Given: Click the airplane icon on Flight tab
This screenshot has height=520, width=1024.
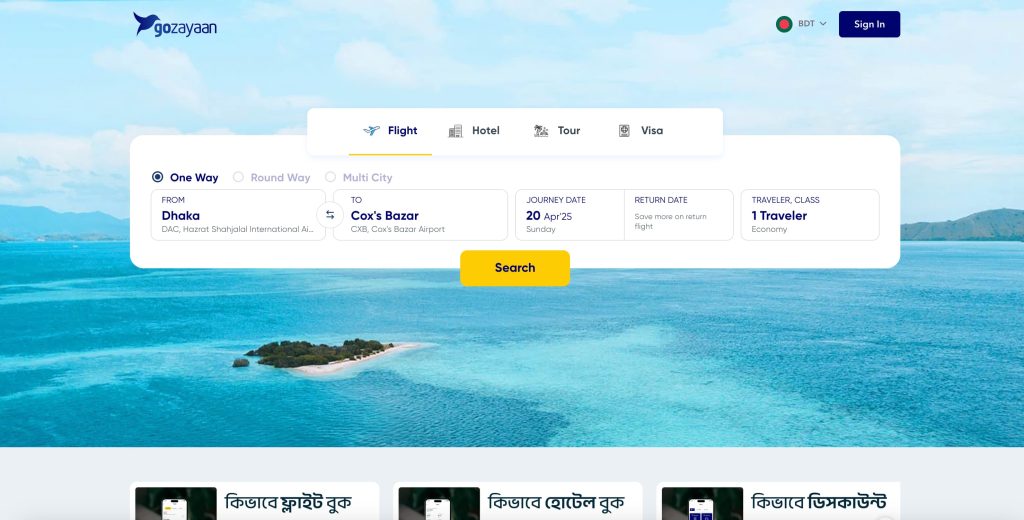Looking at the screenshot, I should (x=372, y=131).
